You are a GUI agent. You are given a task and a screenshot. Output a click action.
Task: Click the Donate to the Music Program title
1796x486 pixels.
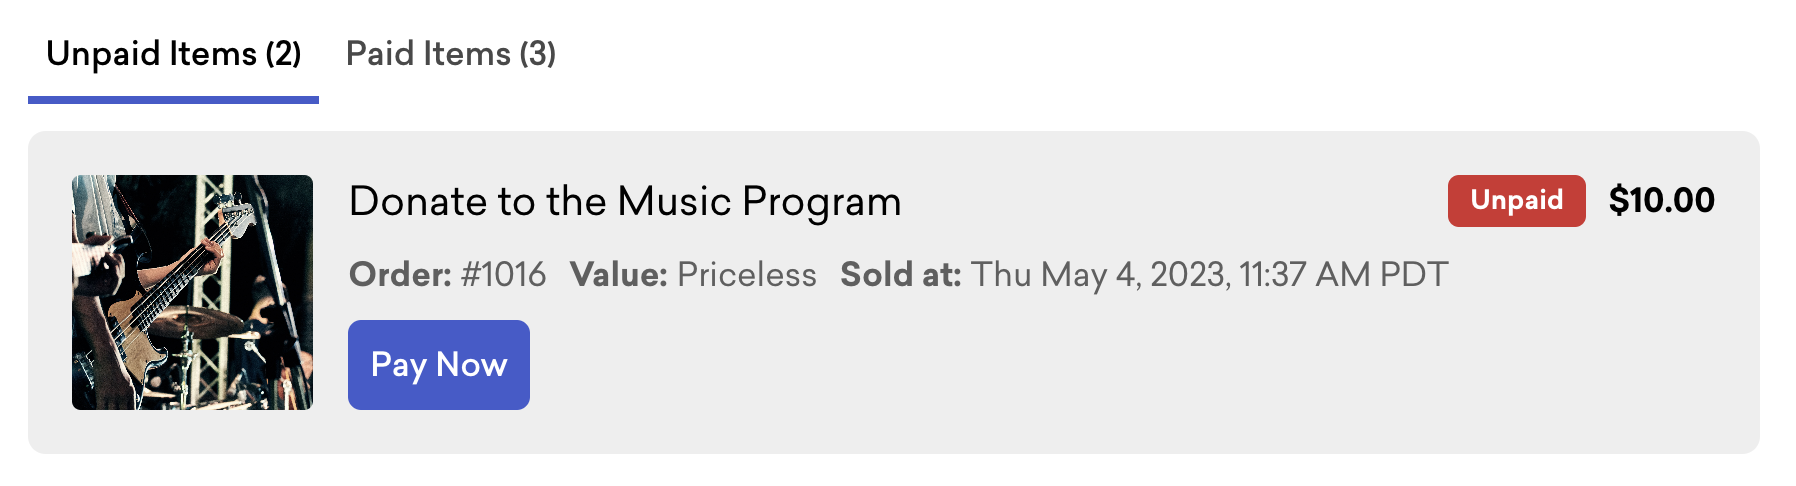click(x=625, y=202)
